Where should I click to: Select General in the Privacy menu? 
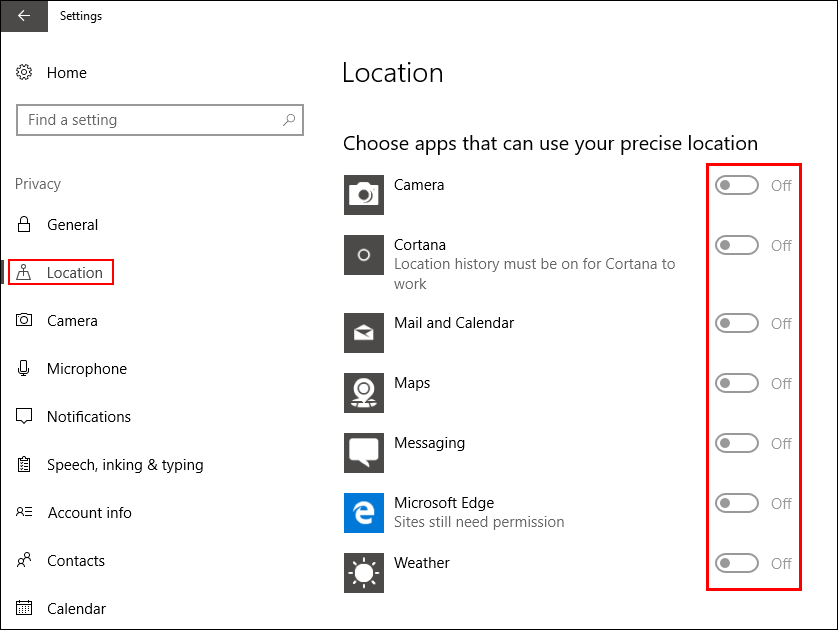click(73, 225)
